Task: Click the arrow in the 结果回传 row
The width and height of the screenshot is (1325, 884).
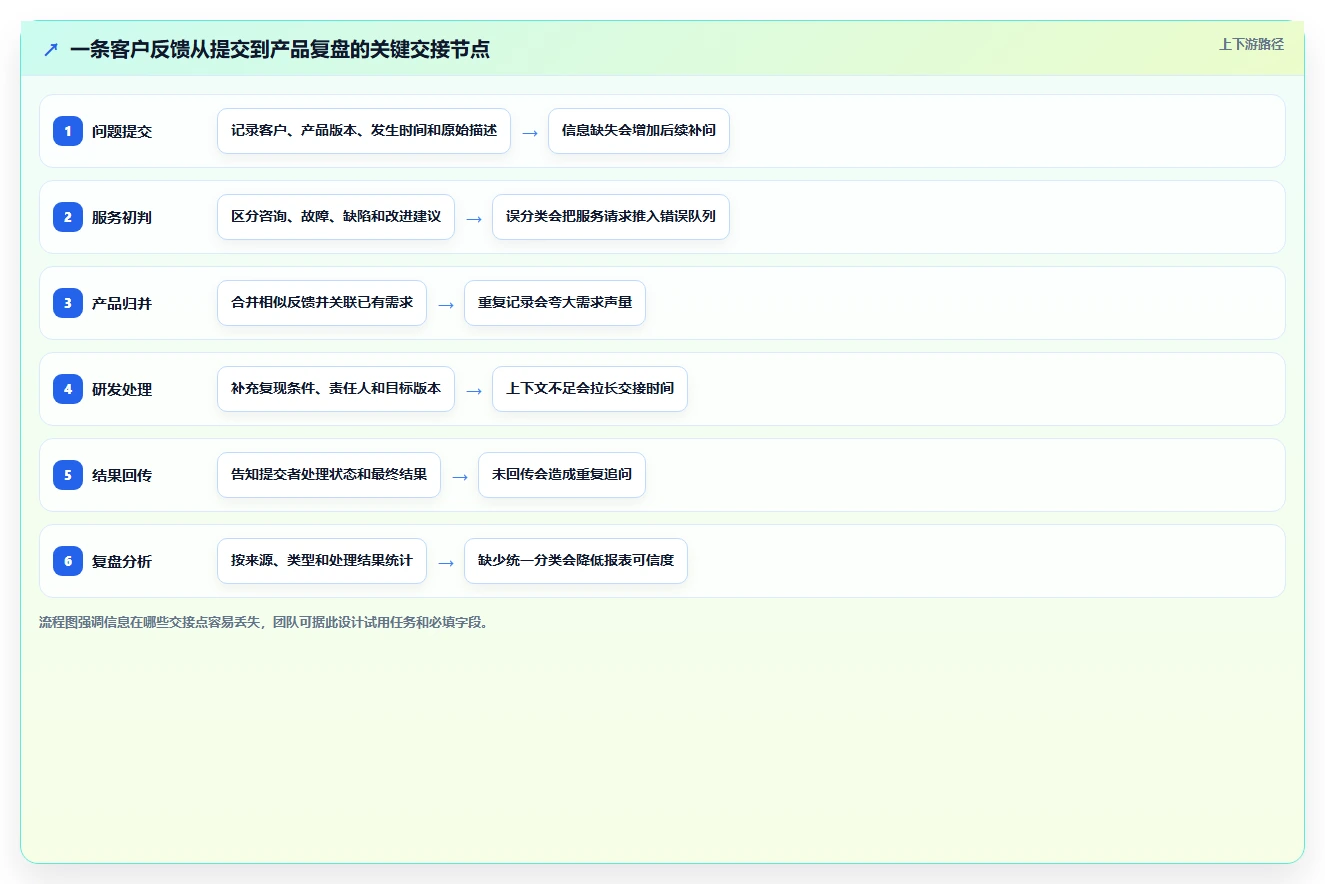Action: point(460,476)
